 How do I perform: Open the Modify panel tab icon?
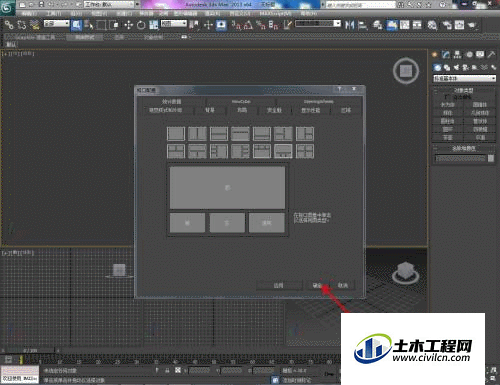(446, 54)
